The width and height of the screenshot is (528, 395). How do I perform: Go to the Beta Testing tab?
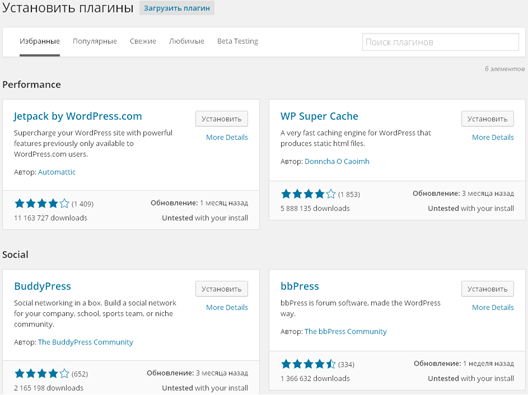click(x=237, y=41)
